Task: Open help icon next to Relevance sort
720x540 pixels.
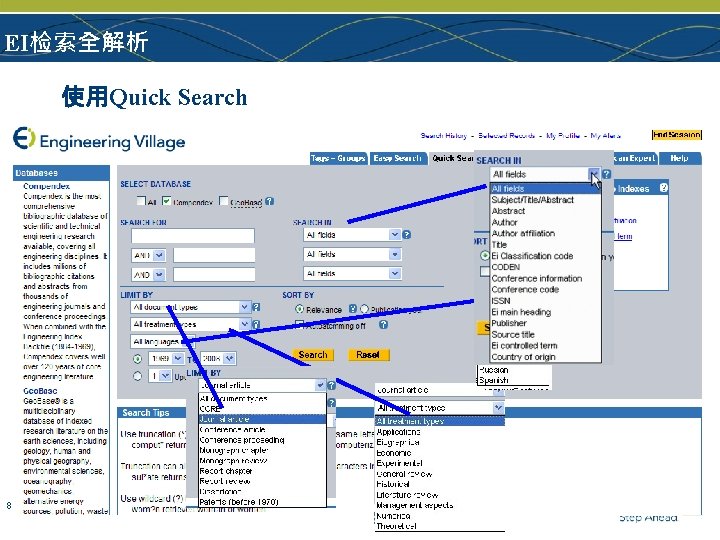Action: (353, 309)
